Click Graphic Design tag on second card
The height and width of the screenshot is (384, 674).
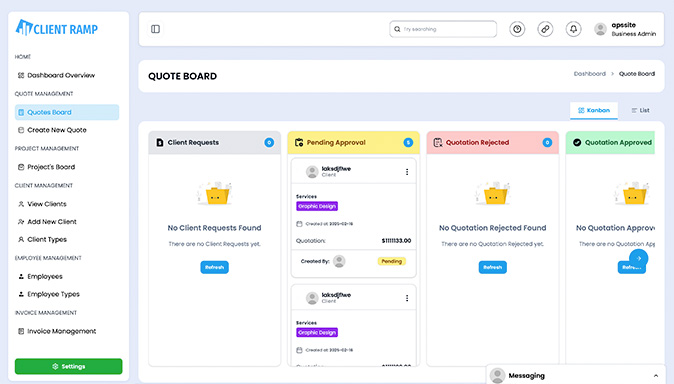coord(317,332)
